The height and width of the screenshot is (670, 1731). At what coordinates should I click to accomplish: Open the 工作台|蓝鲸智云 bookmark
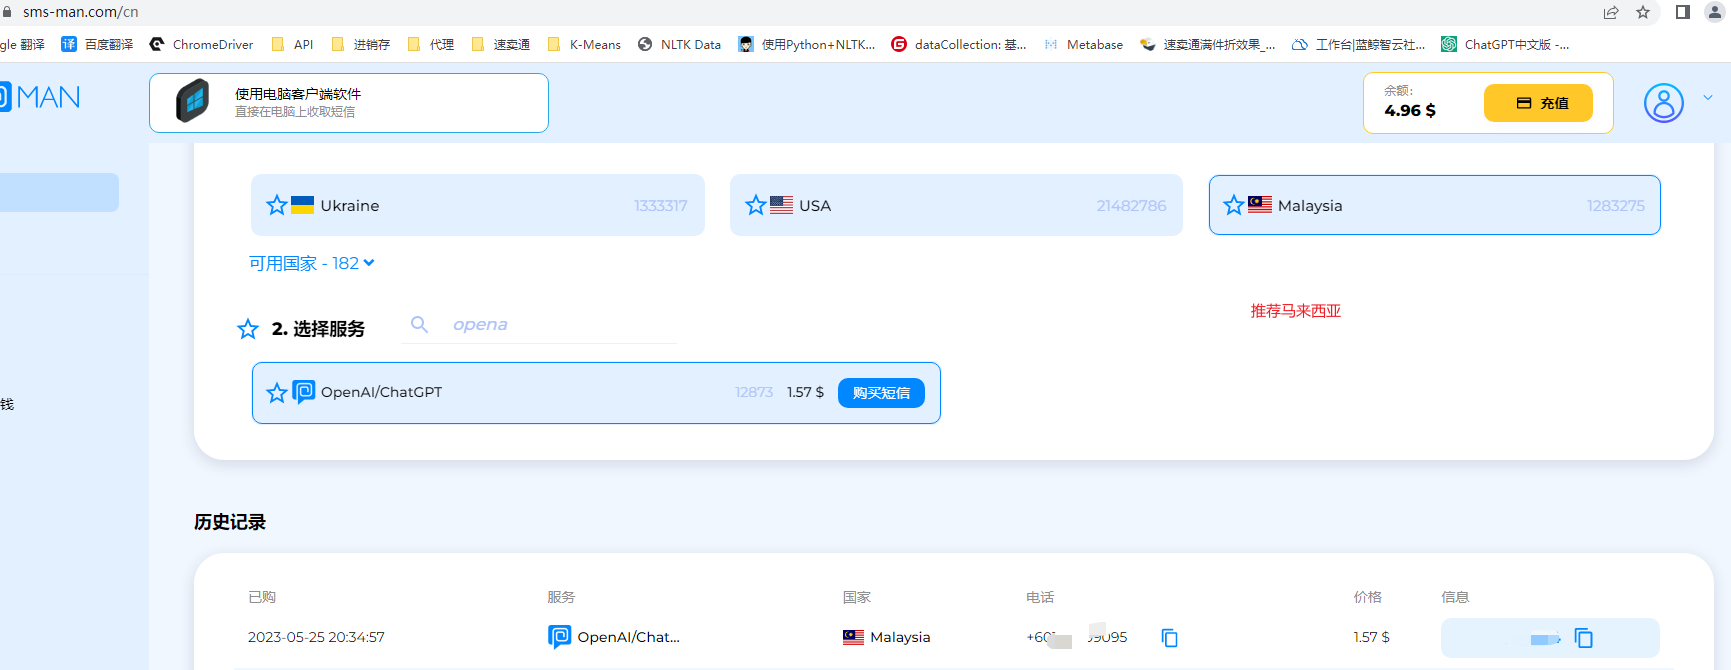(1359, 44)
